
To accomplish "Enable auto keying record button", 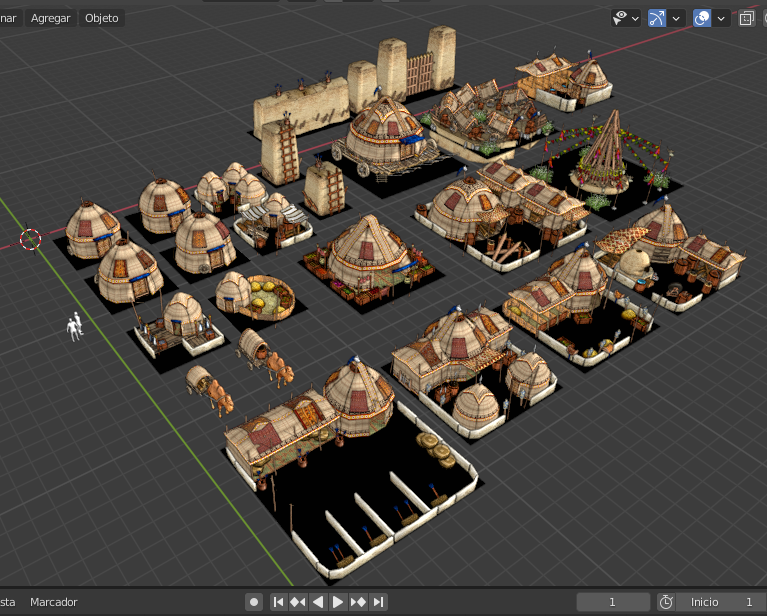I will (254, 602).
